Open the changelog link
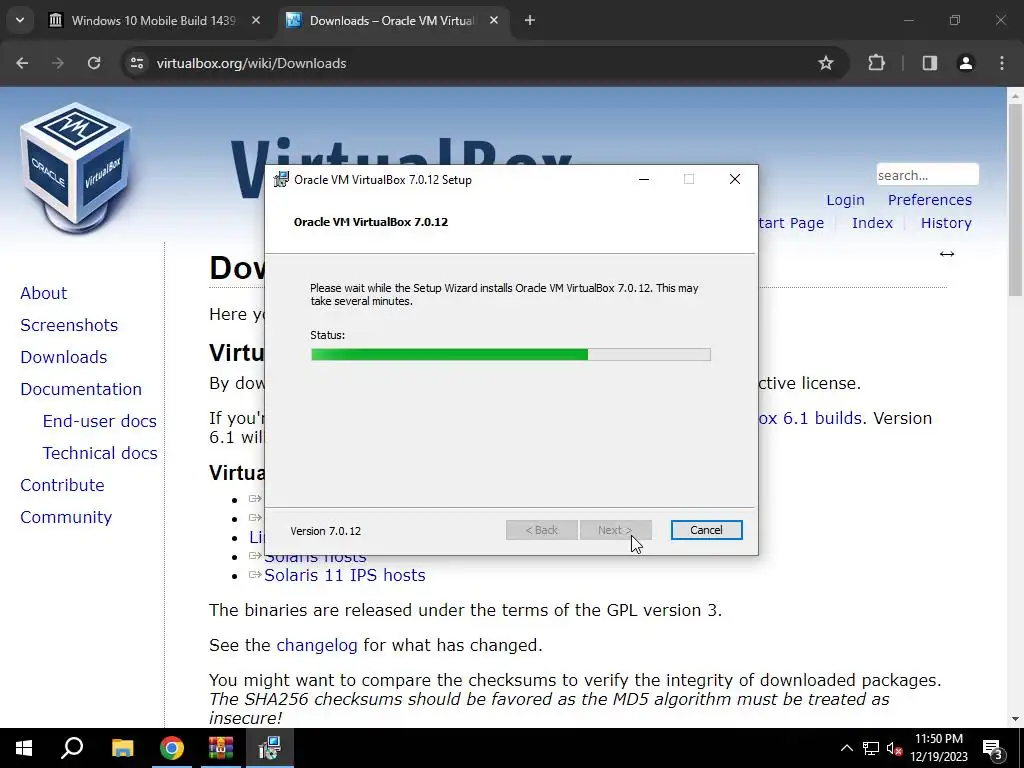 click(x=317, y=645)
